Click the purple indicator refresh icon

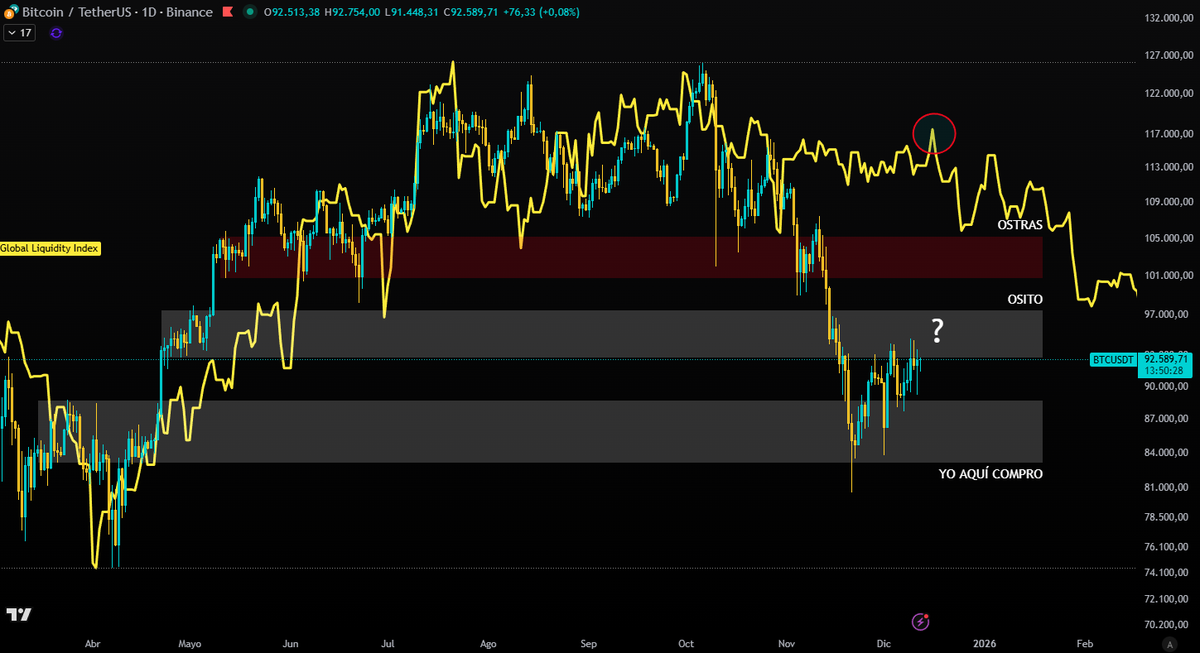56,33
